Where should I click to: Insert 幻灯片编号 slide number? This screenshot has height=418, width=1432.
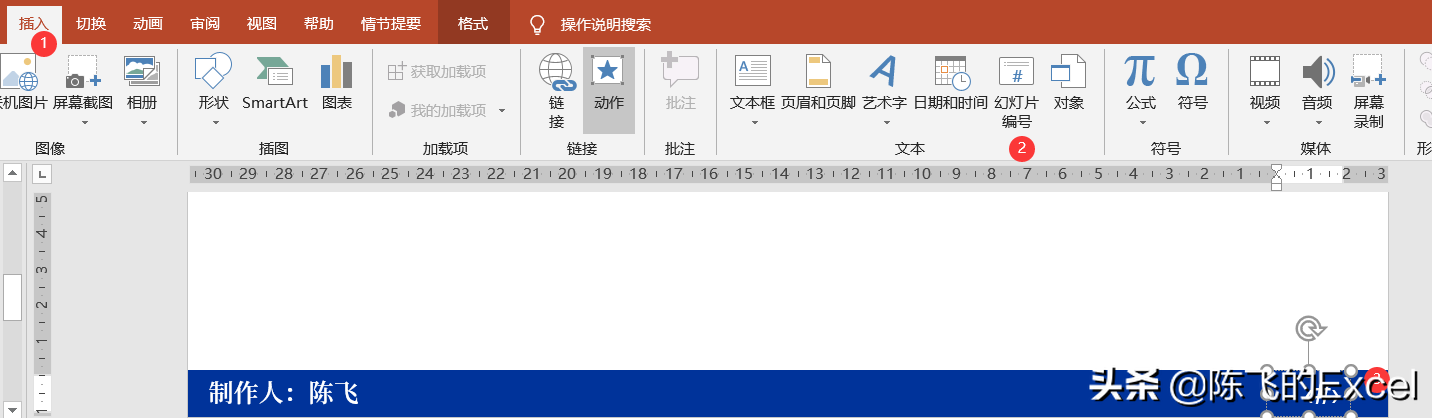(x=1017, y=91)
